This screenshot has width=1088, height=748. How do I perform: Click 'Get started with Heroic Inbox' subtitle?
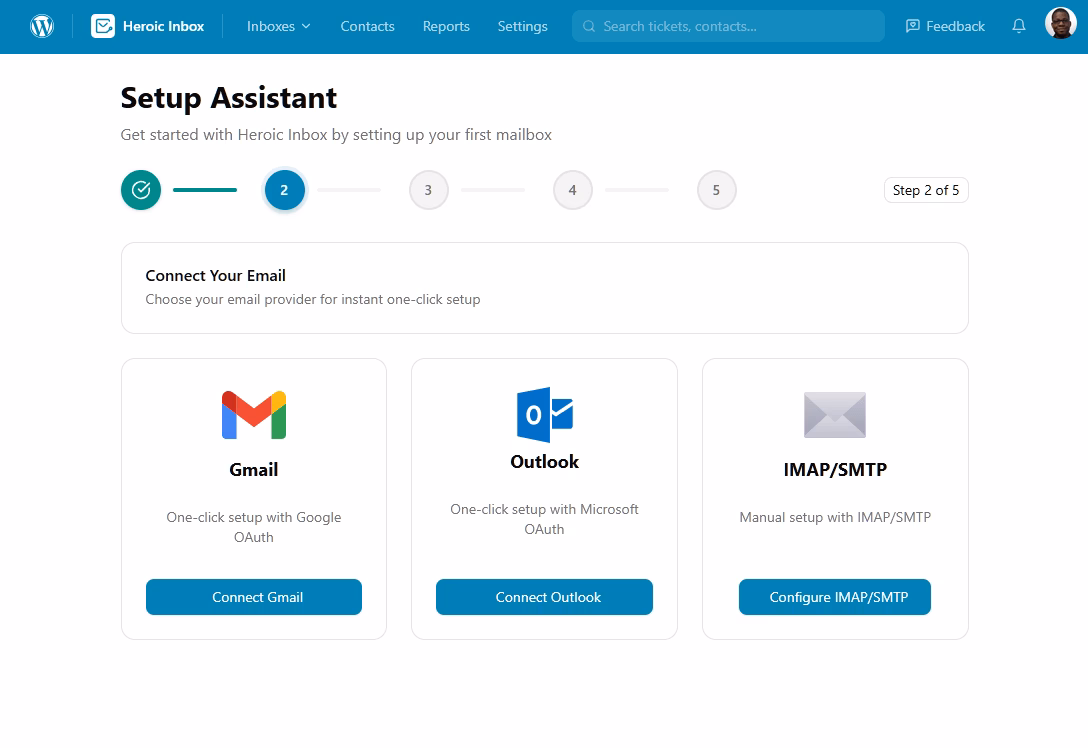click(x=336, y=135)
